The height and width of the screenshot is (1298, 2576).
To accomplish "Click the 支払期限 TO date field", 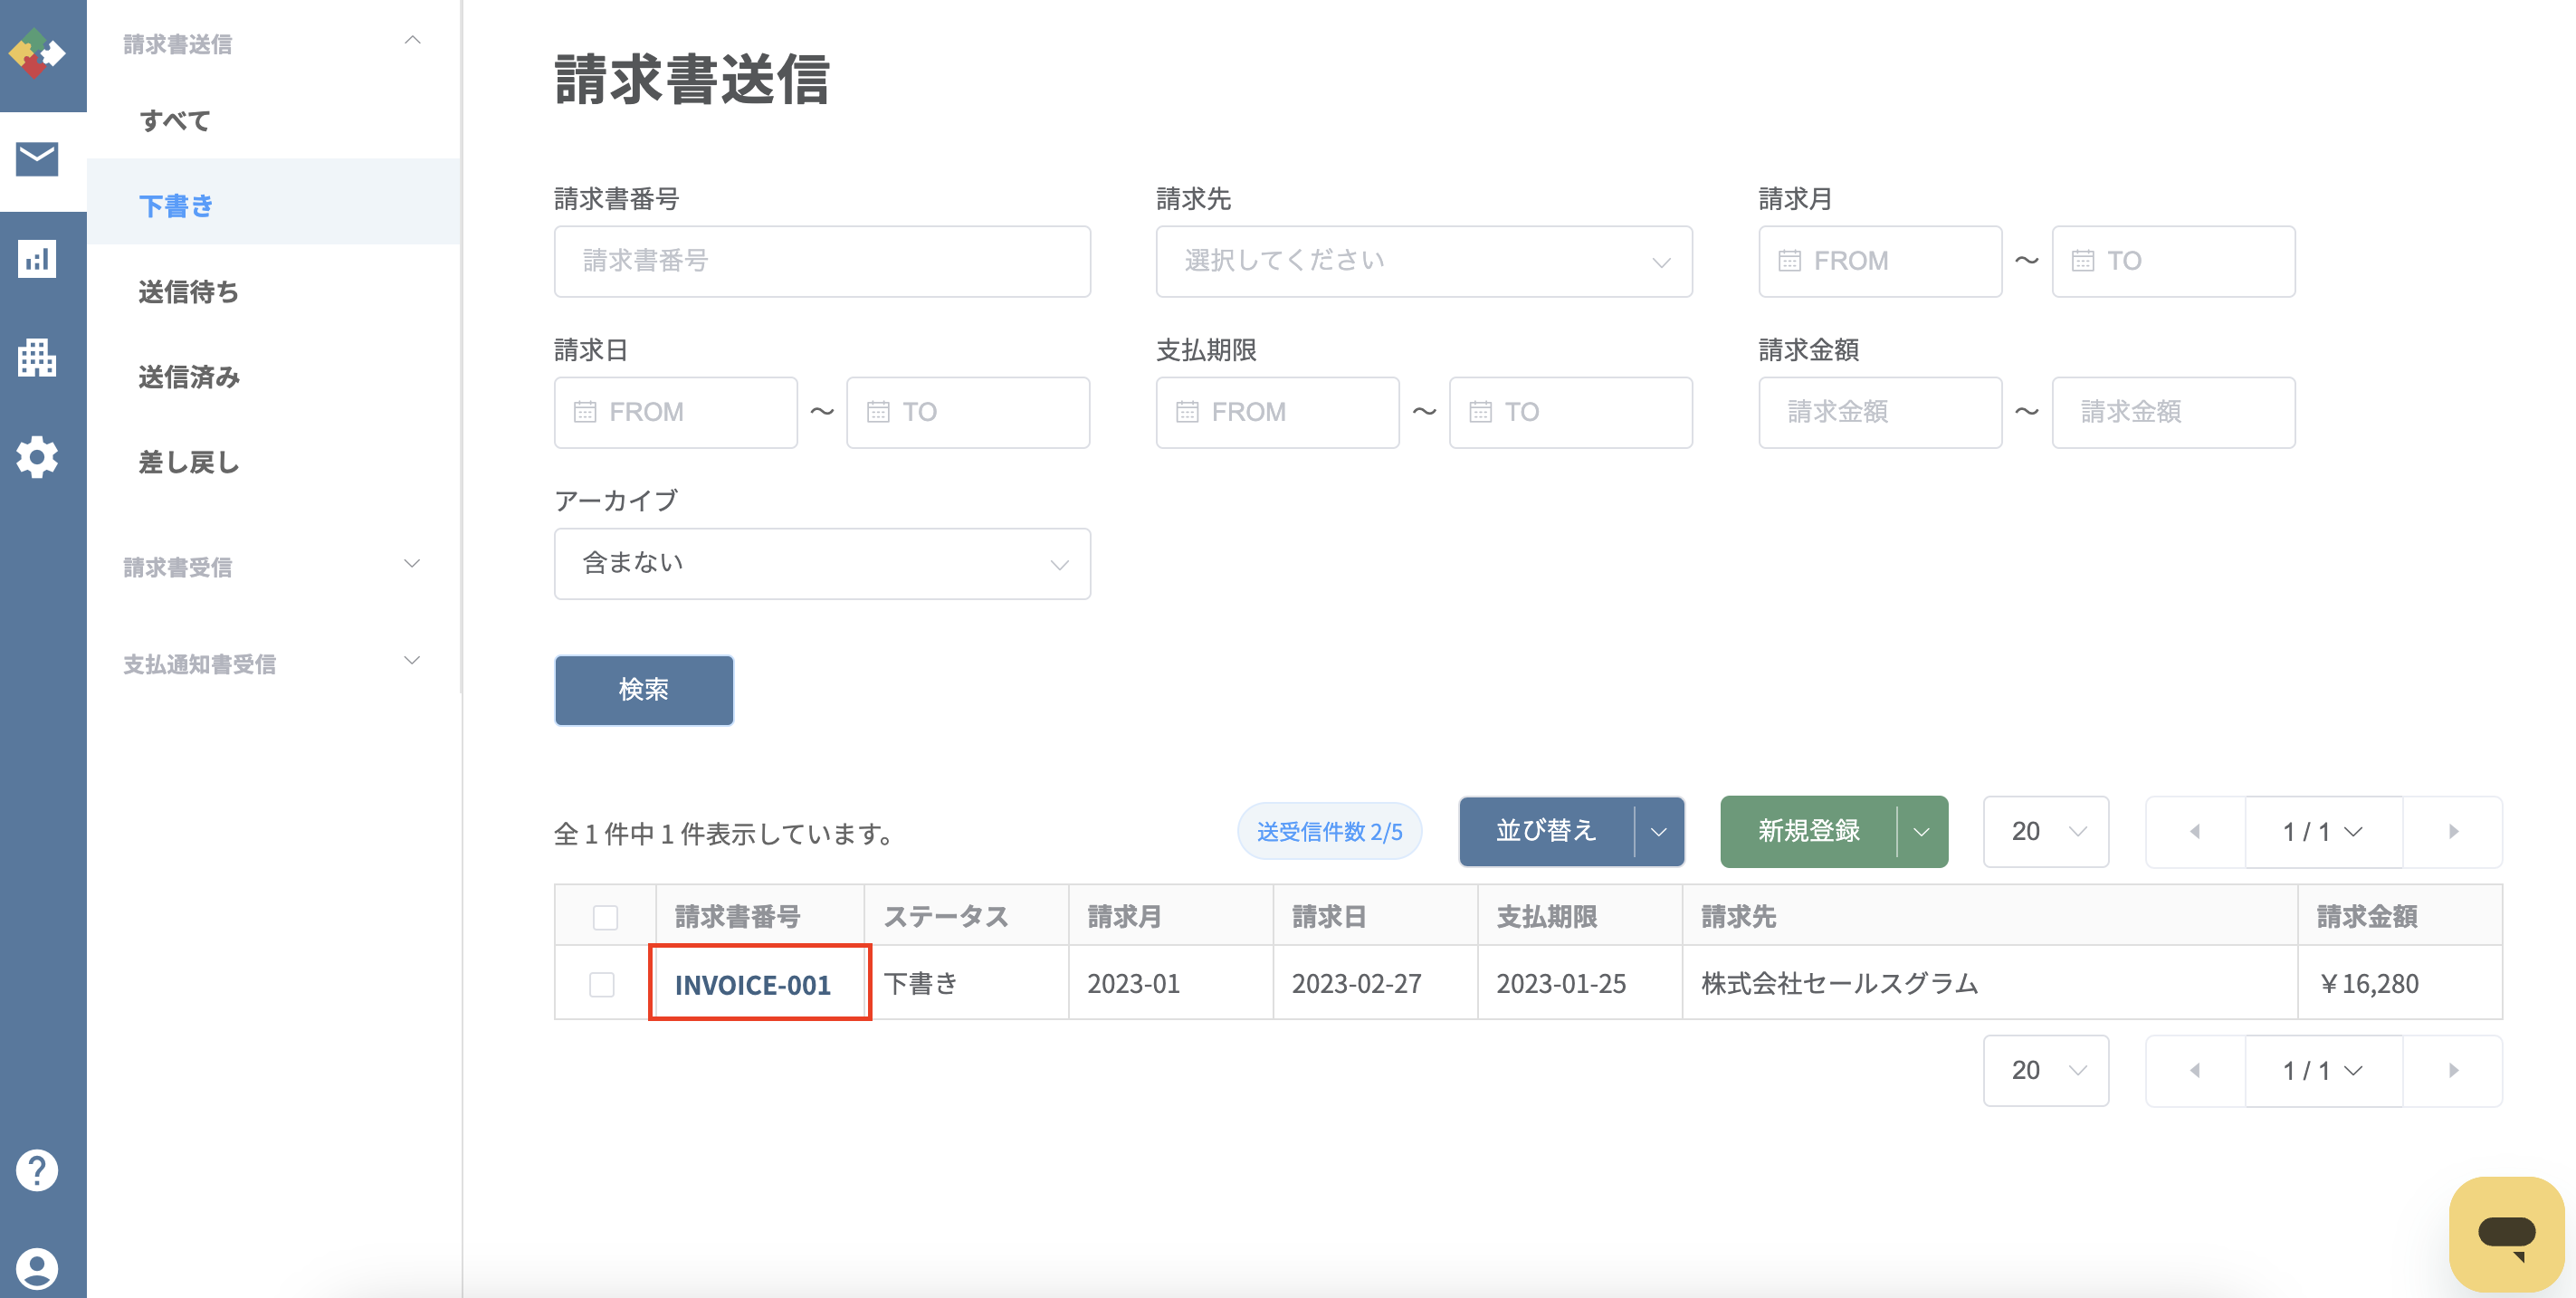I will (1570, 413).
